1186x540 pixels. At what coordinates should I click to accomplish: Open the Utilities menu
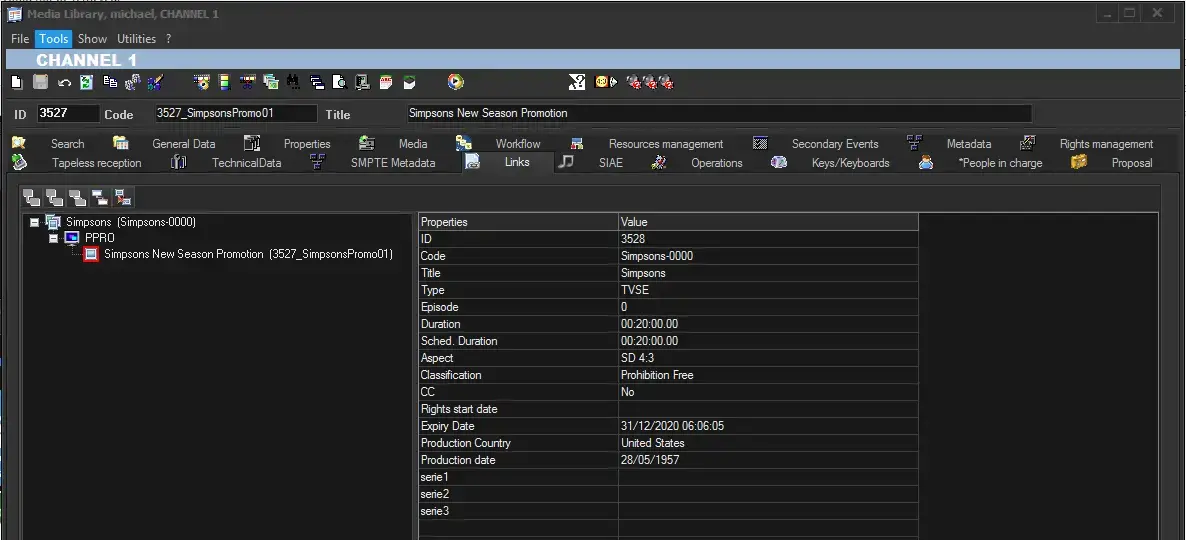pos(137,39)
